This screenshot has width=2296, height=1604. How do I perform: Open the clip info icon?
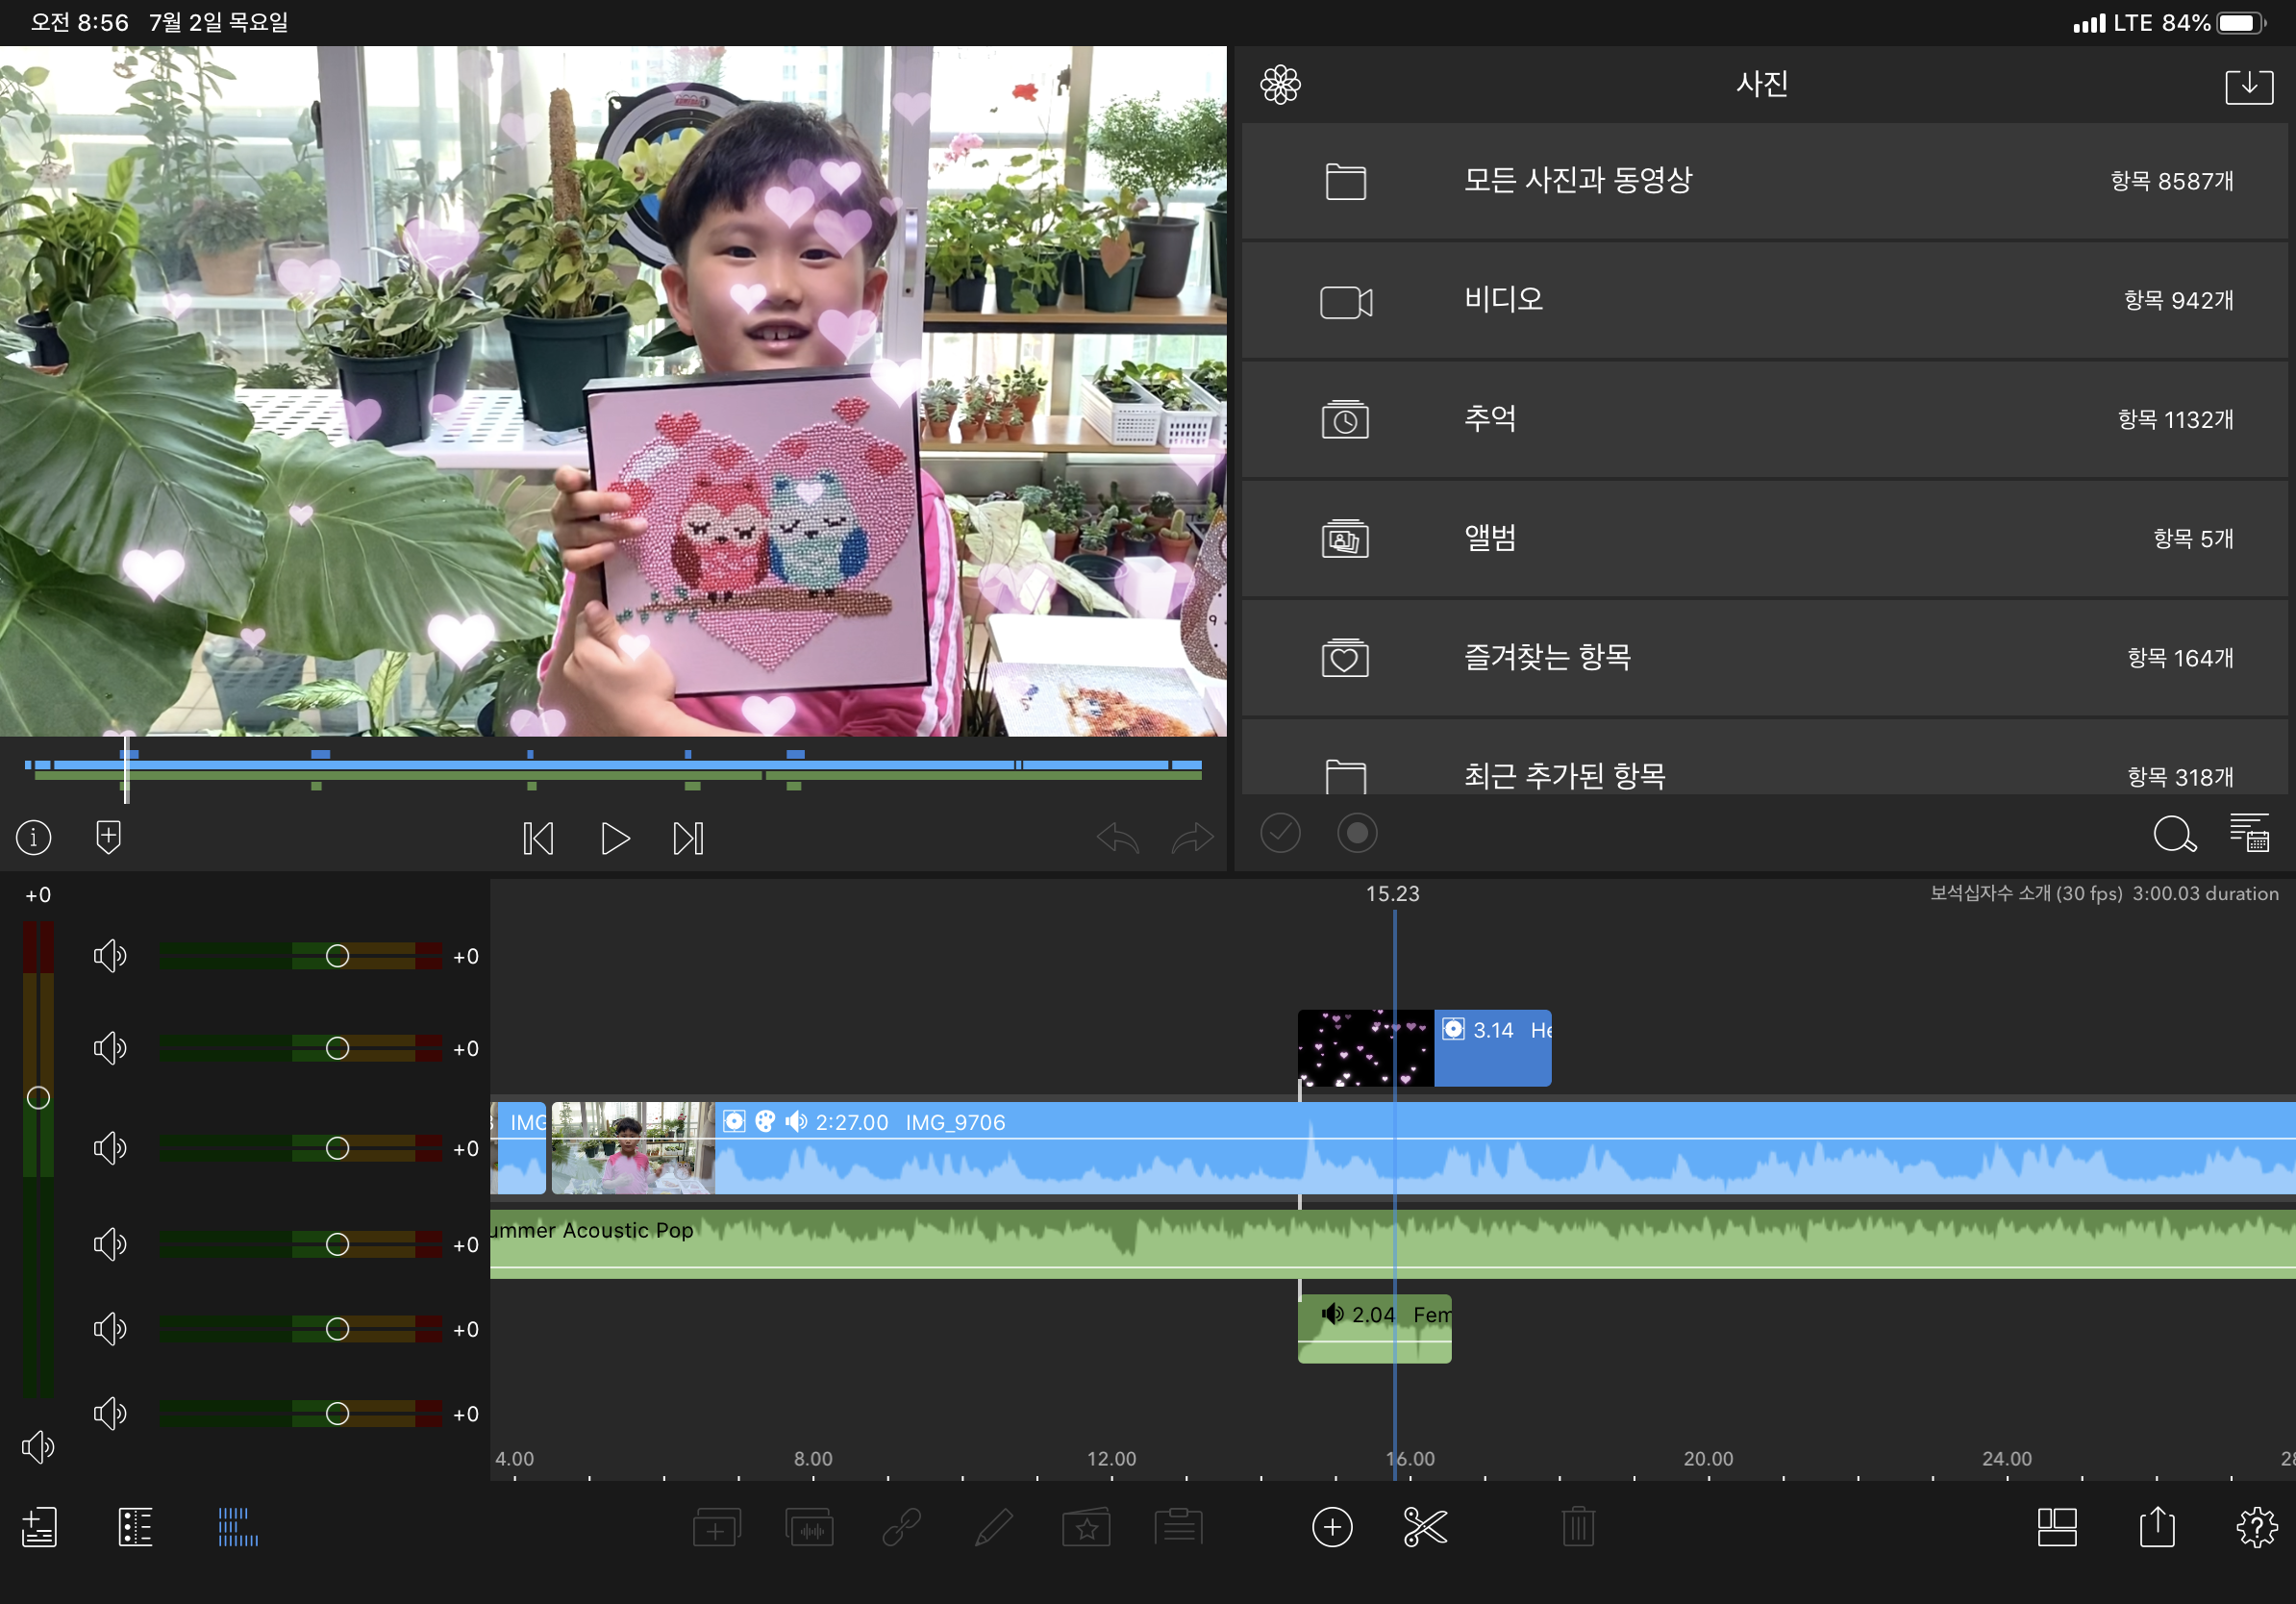coord(34,837)
